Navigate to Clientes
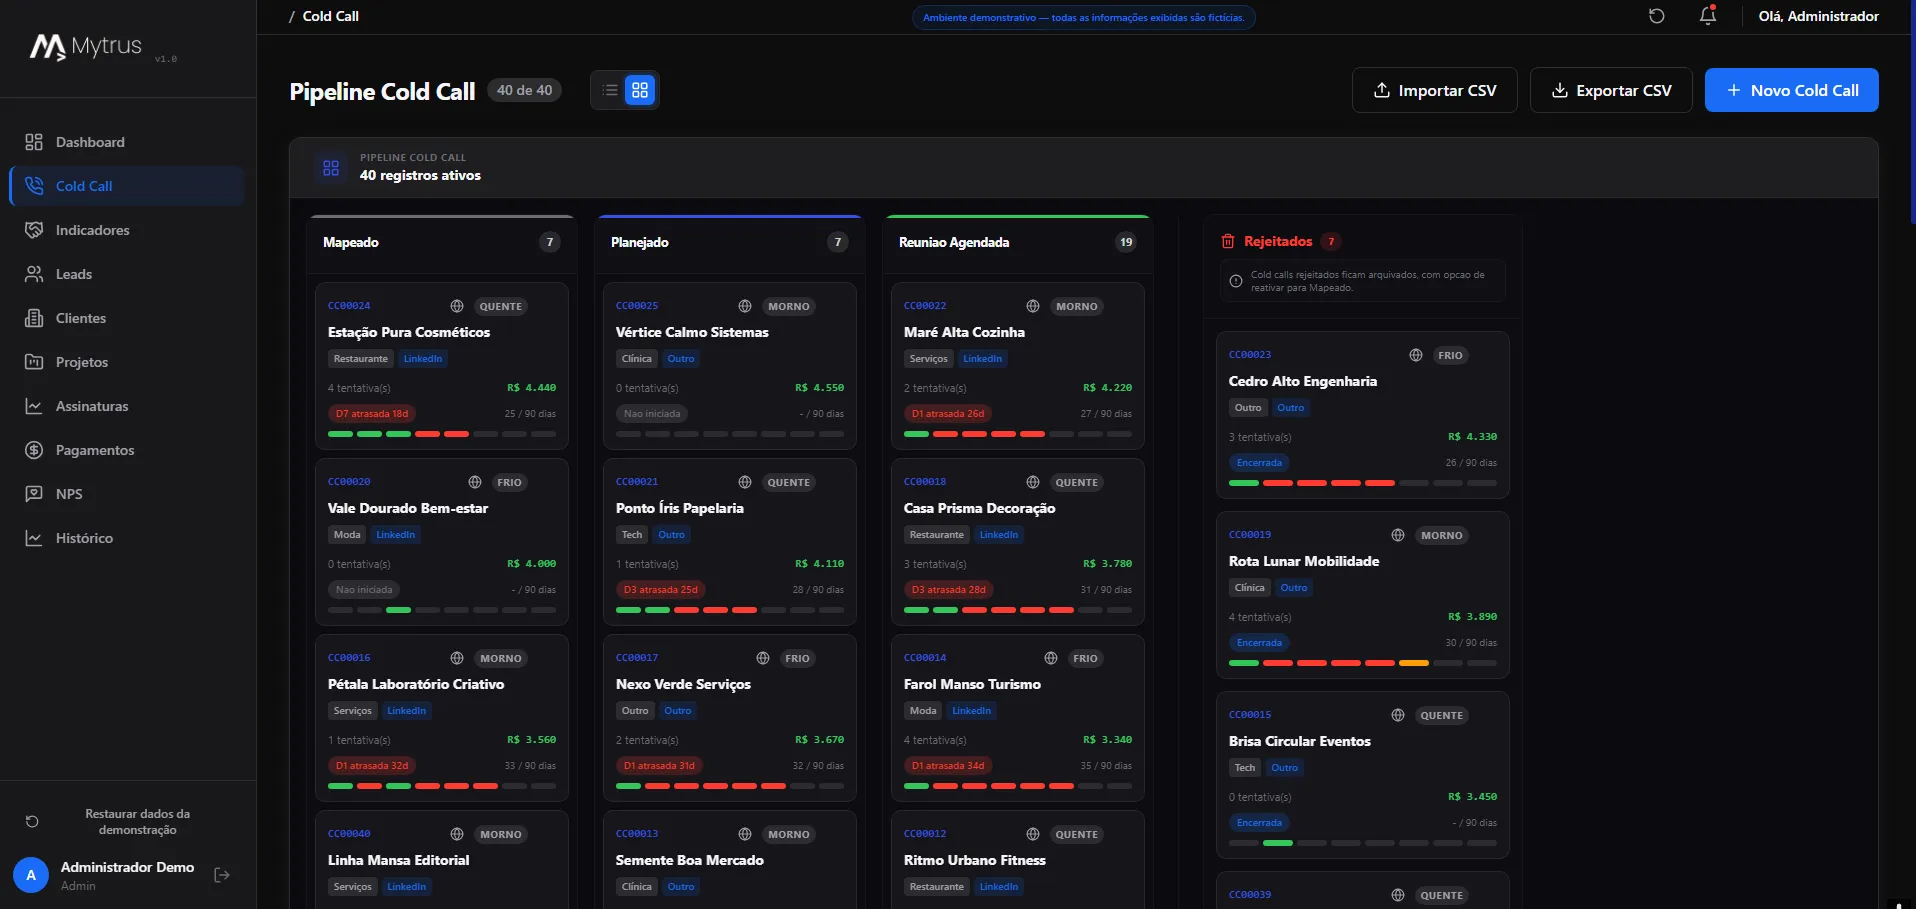Viewport: 1916px width, 909px height. [128, 318]
